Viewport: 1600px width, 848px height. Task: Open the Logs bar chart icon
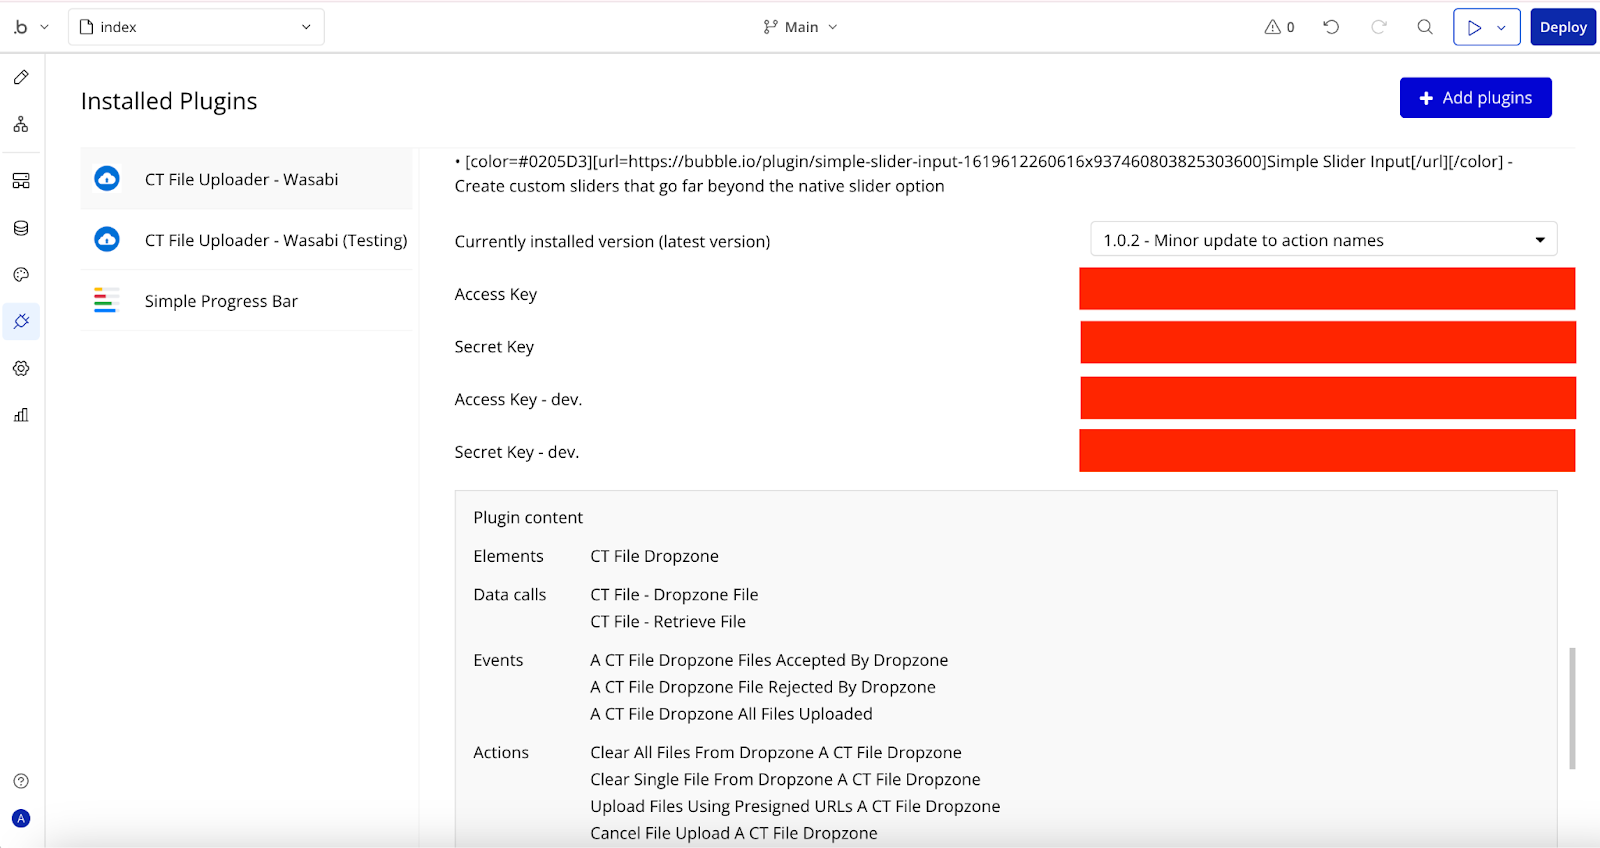21,415
